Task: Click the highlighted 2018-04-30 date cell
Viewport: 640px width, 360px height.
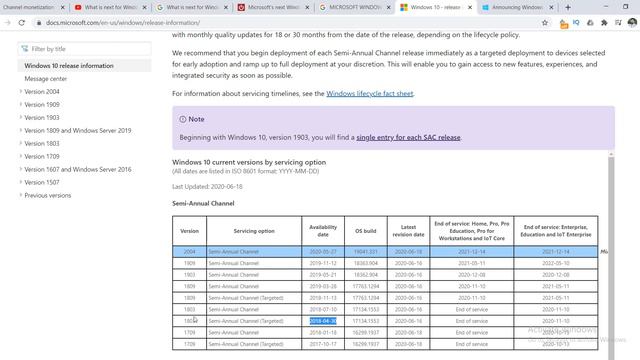Action: tap(323, 321)
